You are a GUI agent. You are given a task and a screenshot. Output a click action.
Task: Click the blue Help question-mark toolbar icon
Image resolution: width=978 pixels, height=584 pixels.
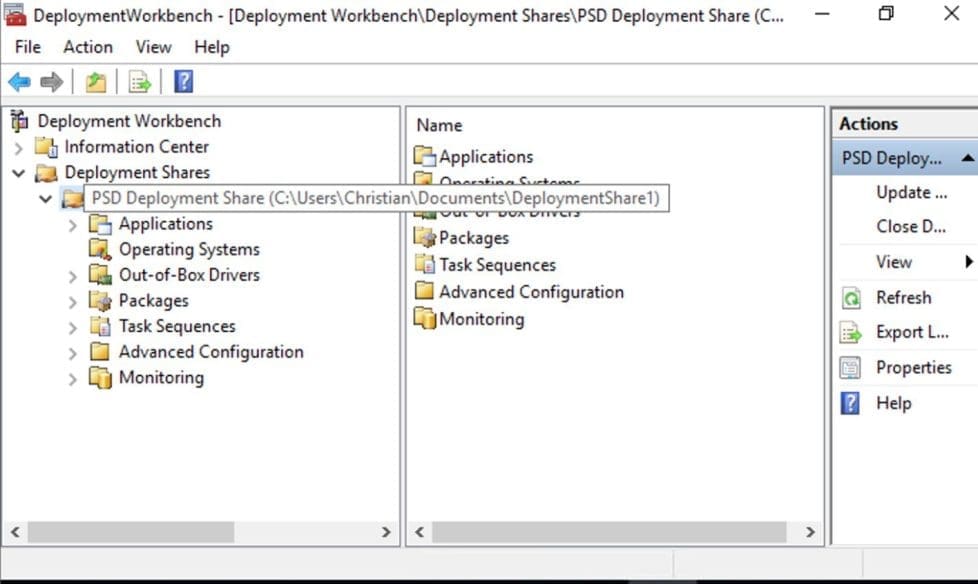(183, 82)
